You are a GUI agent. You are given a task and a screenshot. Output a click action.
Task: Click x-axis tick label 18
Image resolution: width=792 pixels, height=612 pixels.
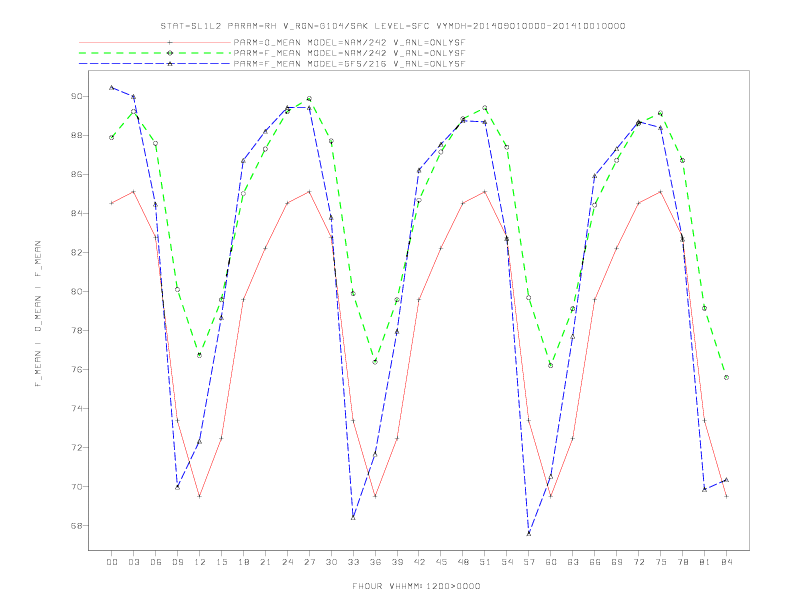tap(243, 562)
